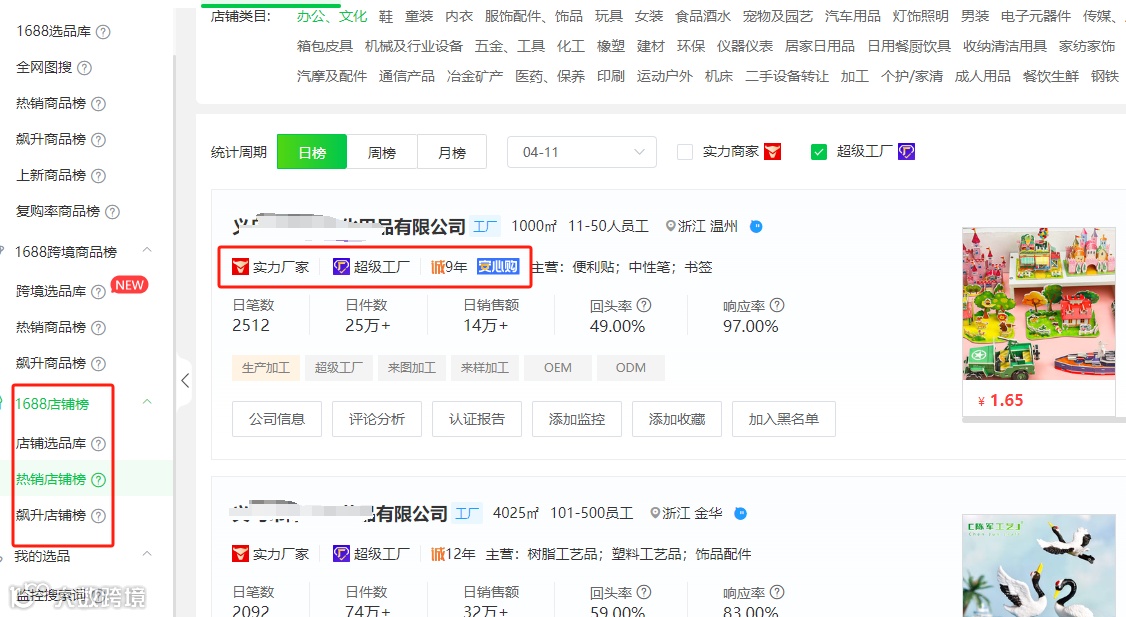Click 超级工厂 purple badge icon in filter bar

pos(906,152)
